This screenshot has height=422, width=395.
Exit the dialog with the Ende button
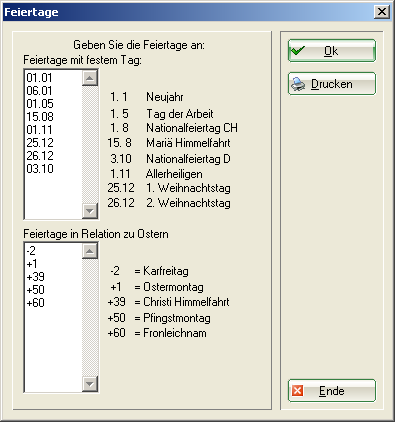(x=332, y=391)
